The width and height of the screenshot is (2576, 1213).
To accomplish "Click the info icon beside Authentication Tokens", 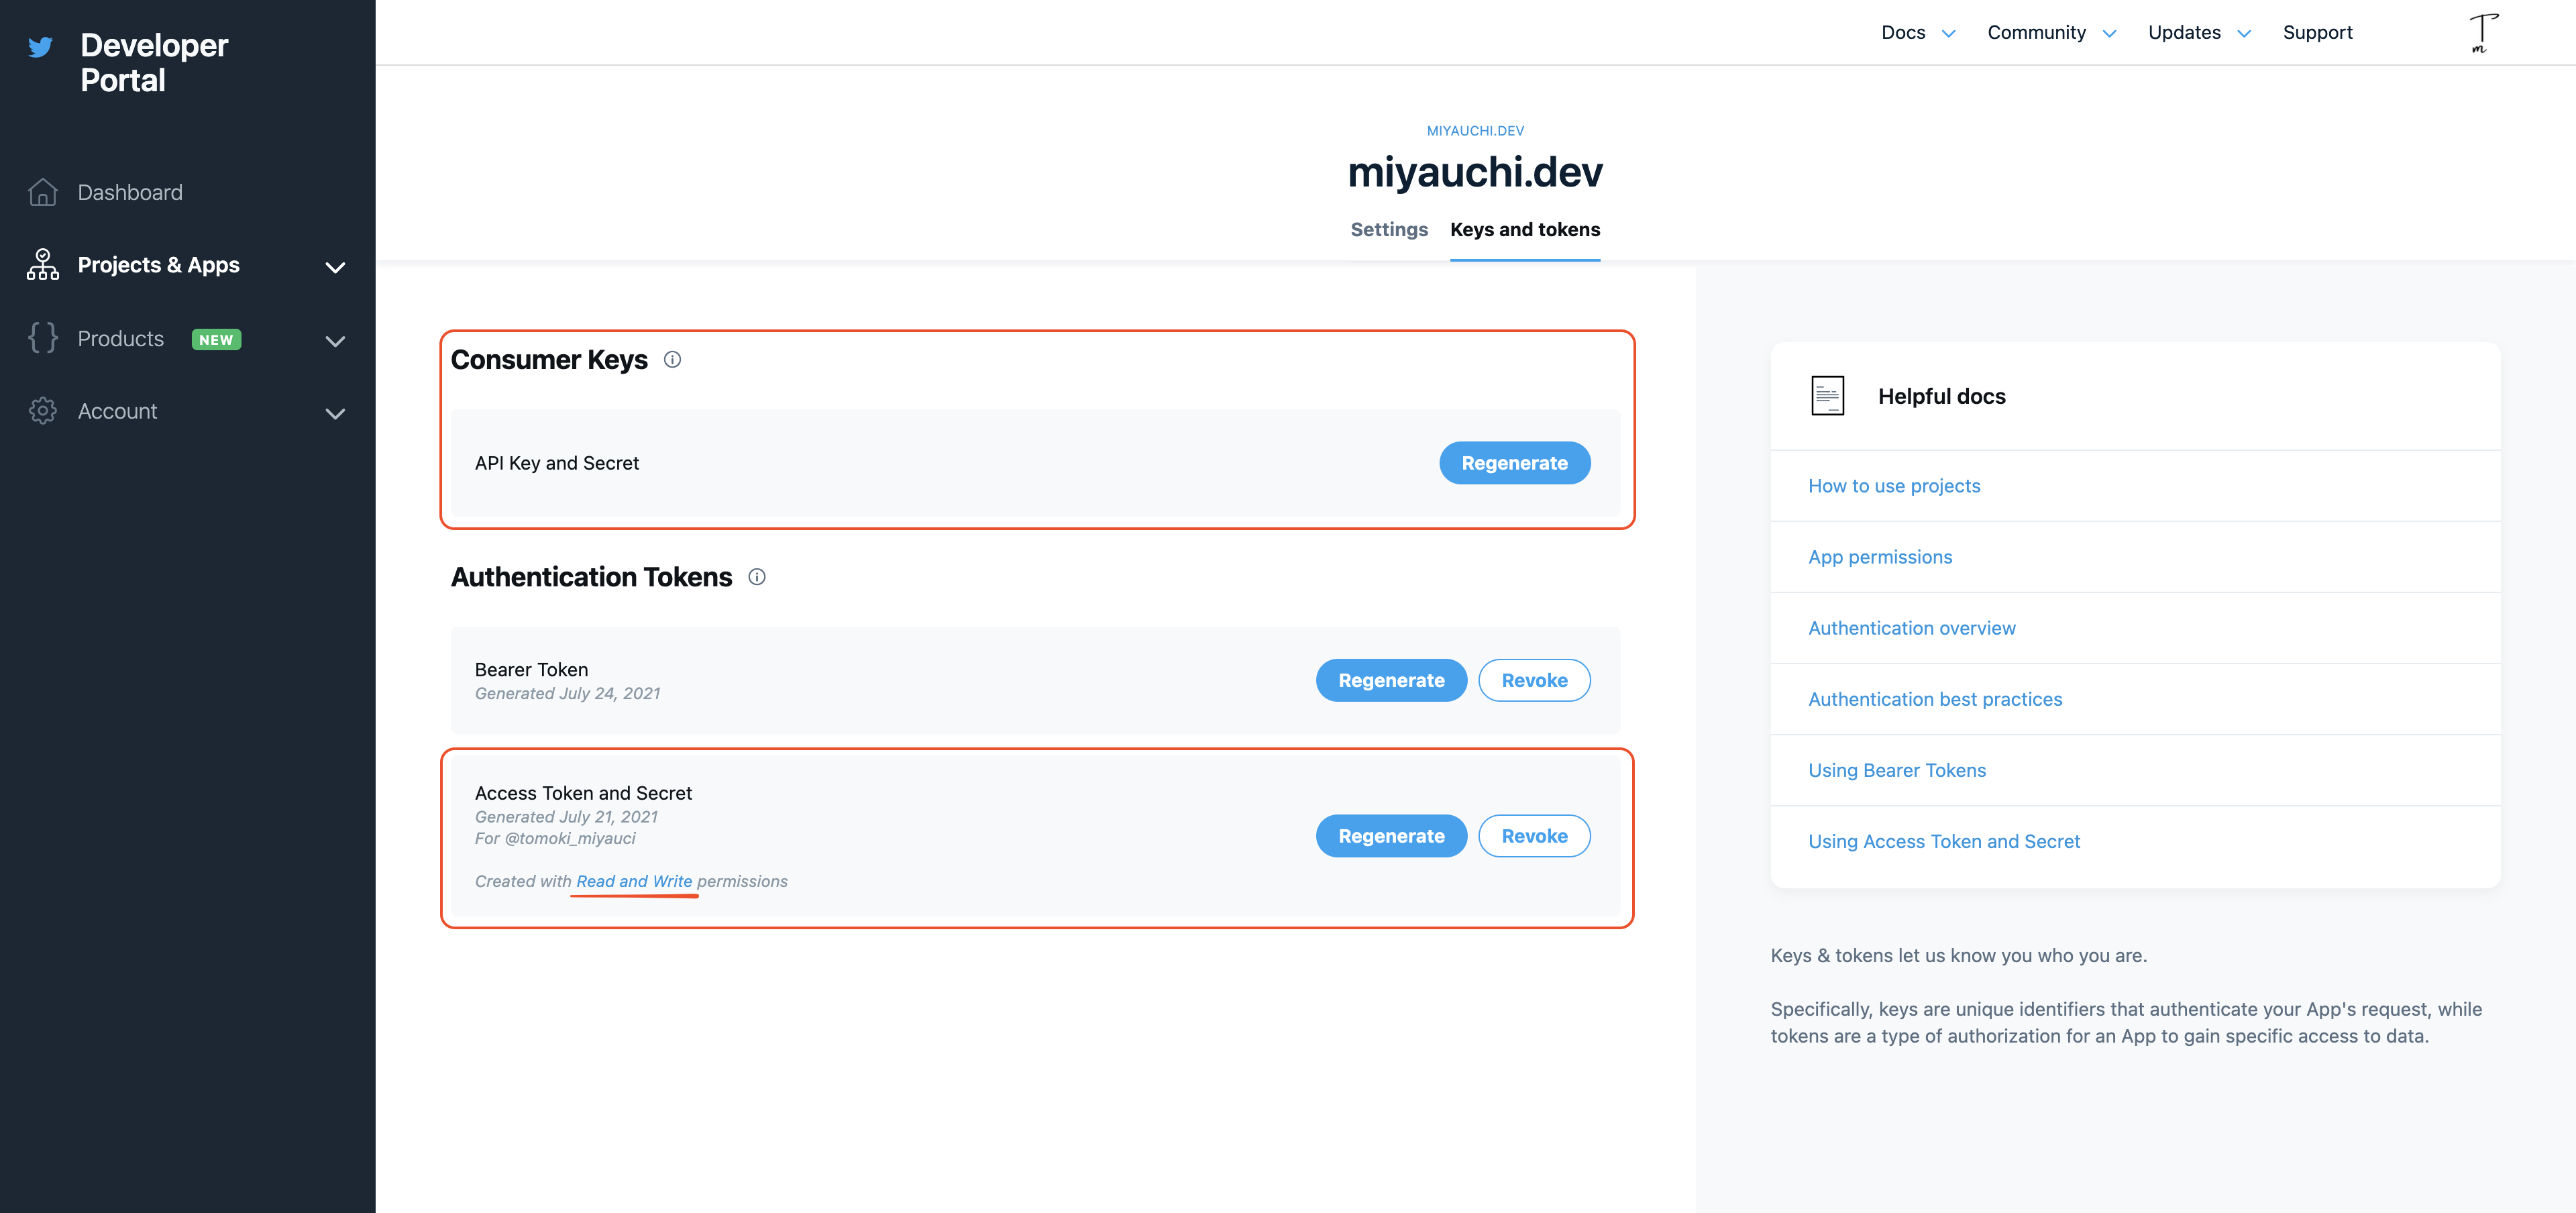I will point(757,577).
